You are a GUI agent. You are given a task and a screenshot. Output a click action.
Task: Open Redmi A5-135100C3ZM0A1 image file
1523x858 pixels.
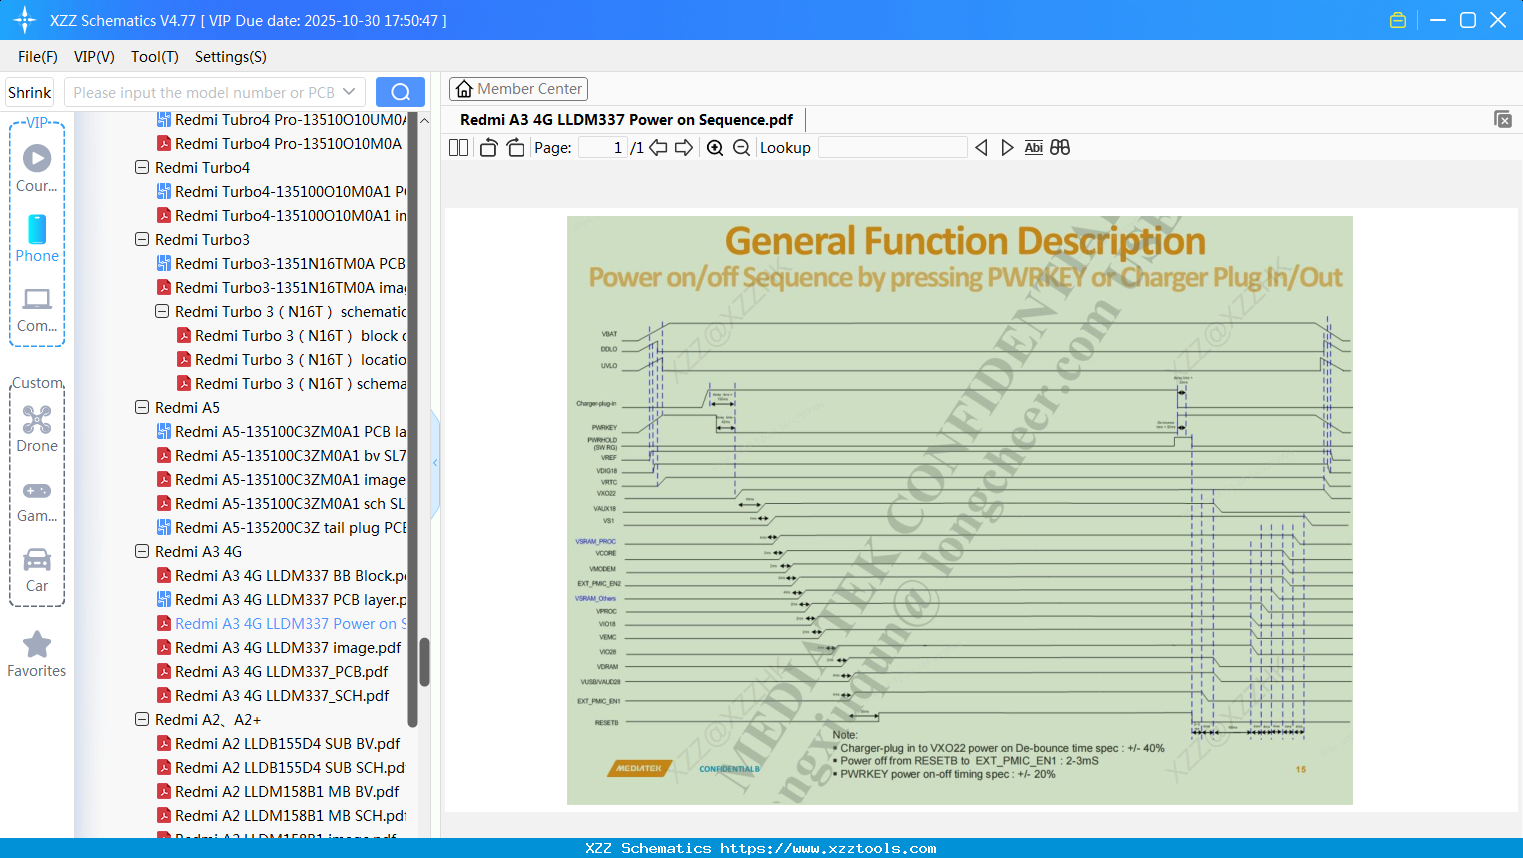click(282, 479)
